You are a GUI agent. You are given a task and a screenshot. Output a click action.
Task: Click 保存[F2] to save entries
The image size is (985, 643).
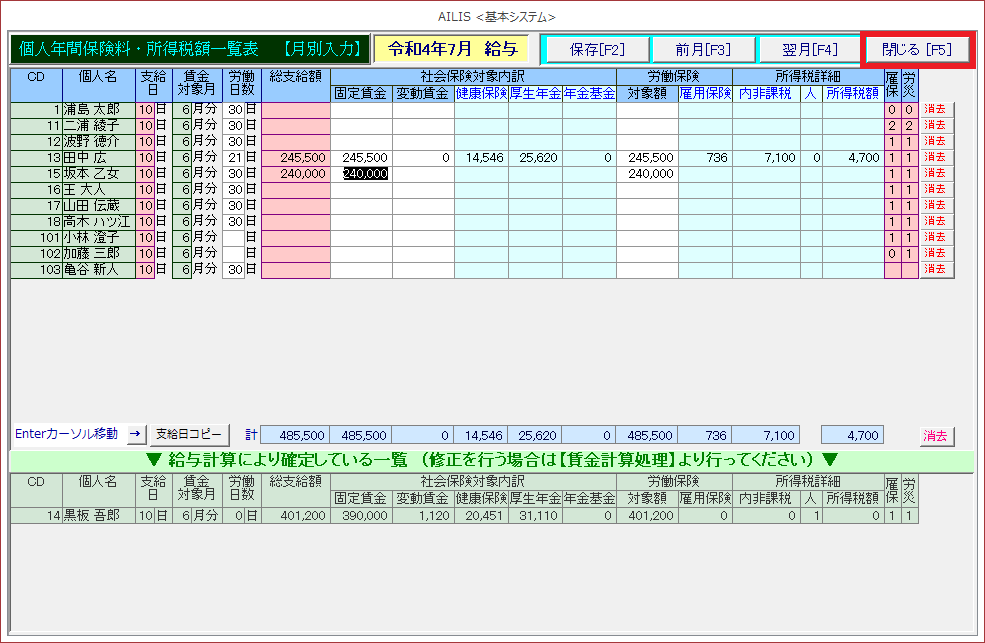596,49
